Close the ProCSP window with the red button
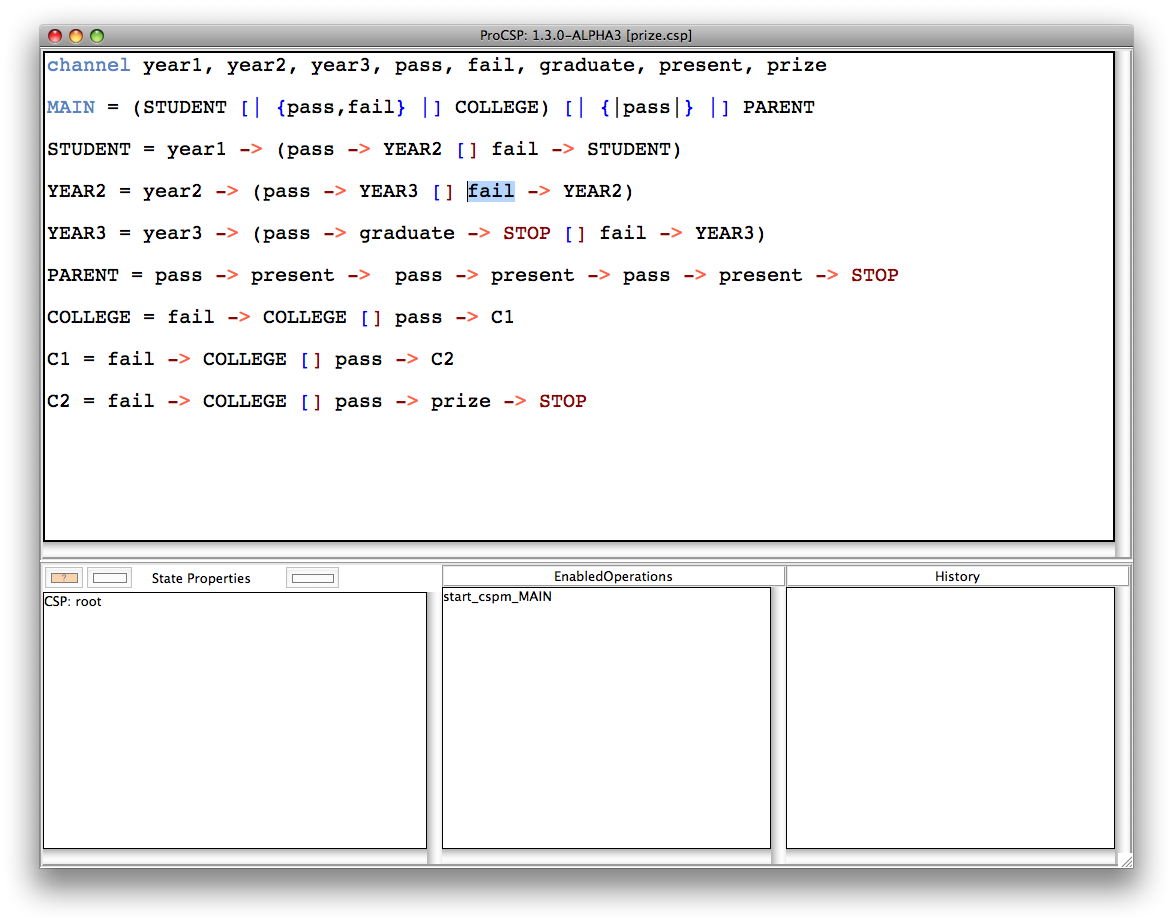Screen dimensions: 1173x923 point(55,36)
